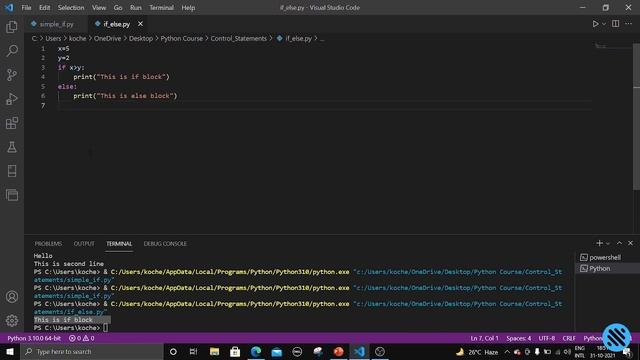Open the Help menu
The height and width of the screenshot is (360, 640).
coord(188,8)
